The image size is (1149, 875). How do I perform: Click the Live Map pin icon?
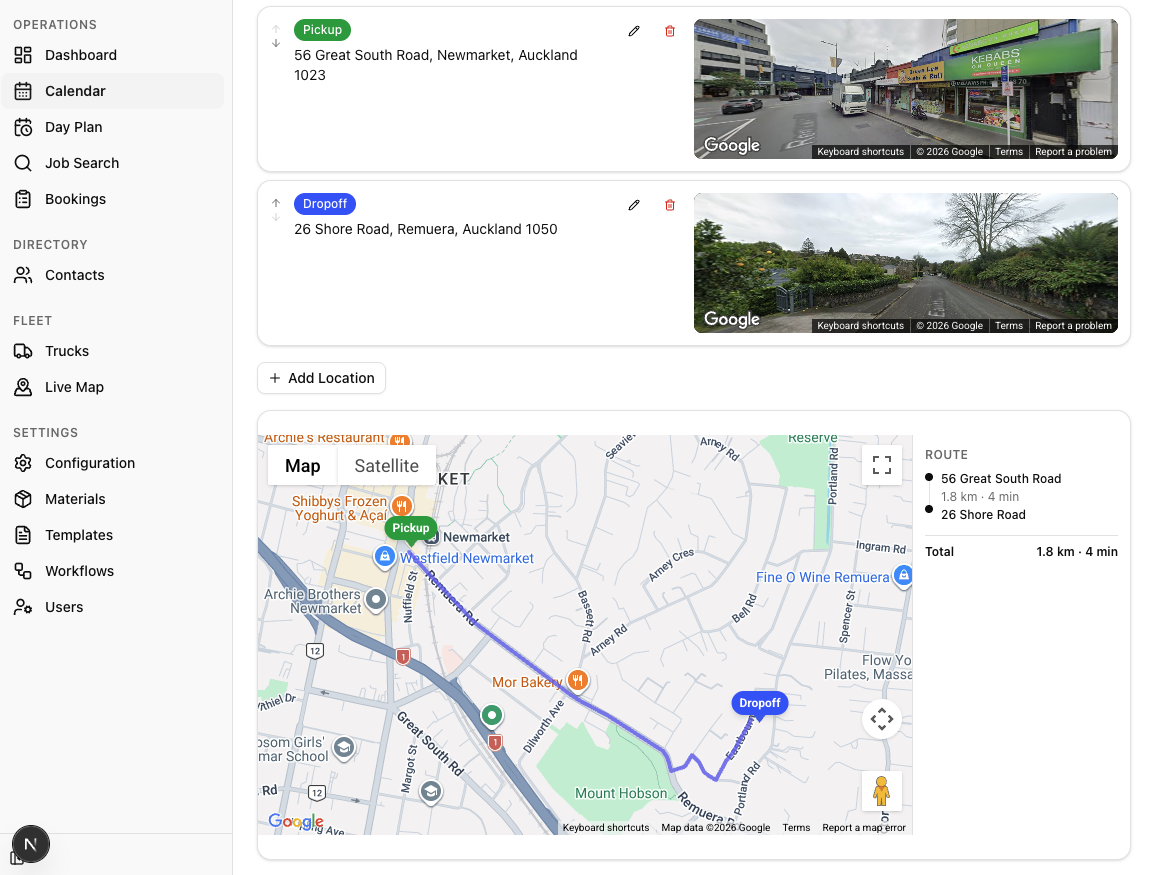(x=23, y=387)
